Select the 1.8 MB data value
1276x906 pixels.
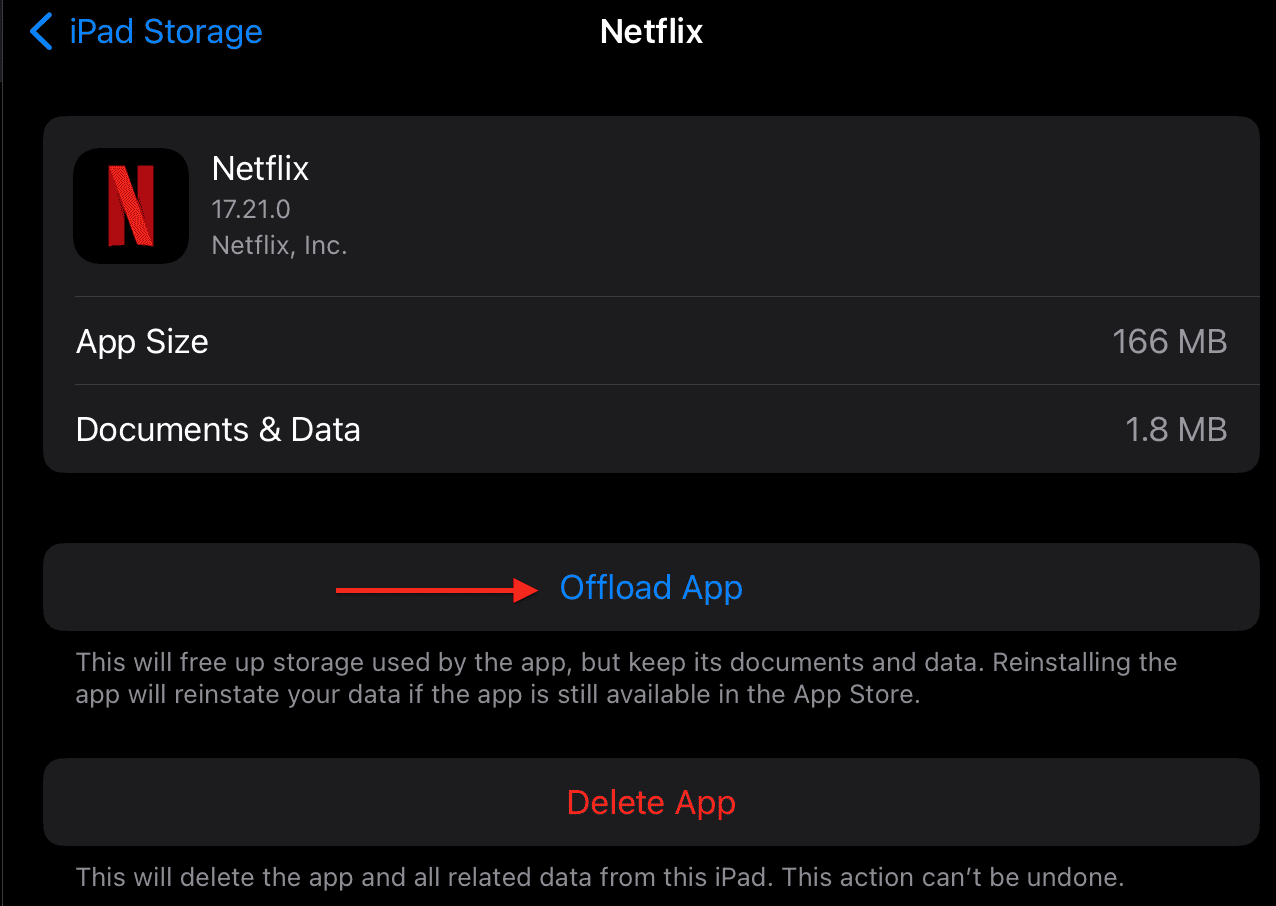[x=1176, y=430]
